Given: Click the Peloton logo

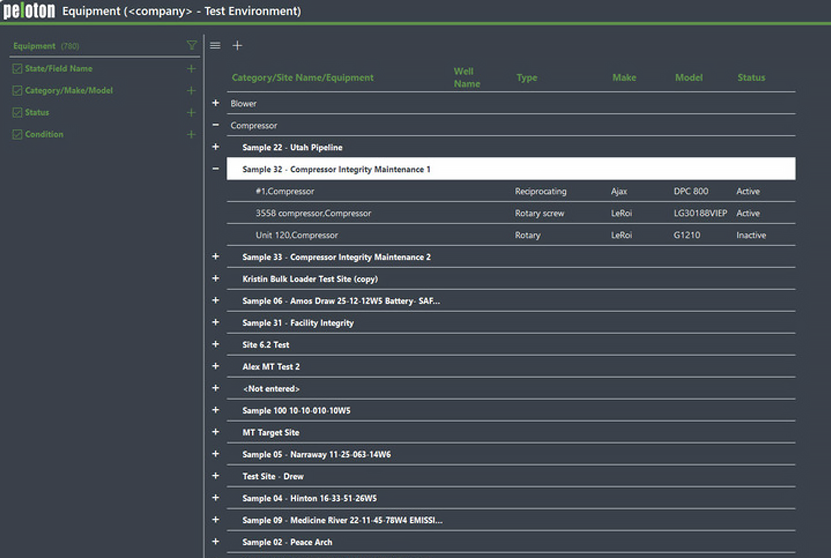Looking at the screenshot, I should [x=29, y=11].
